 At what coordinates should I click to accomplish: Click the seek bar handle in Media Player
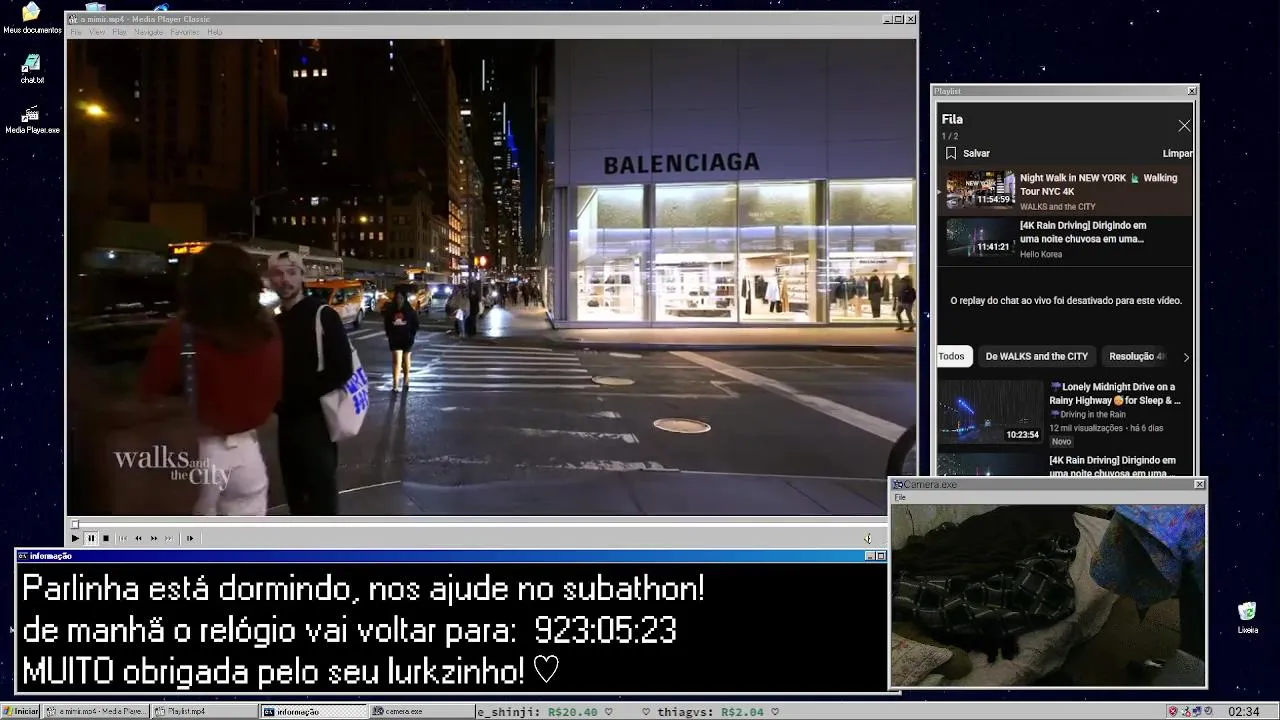74,524
